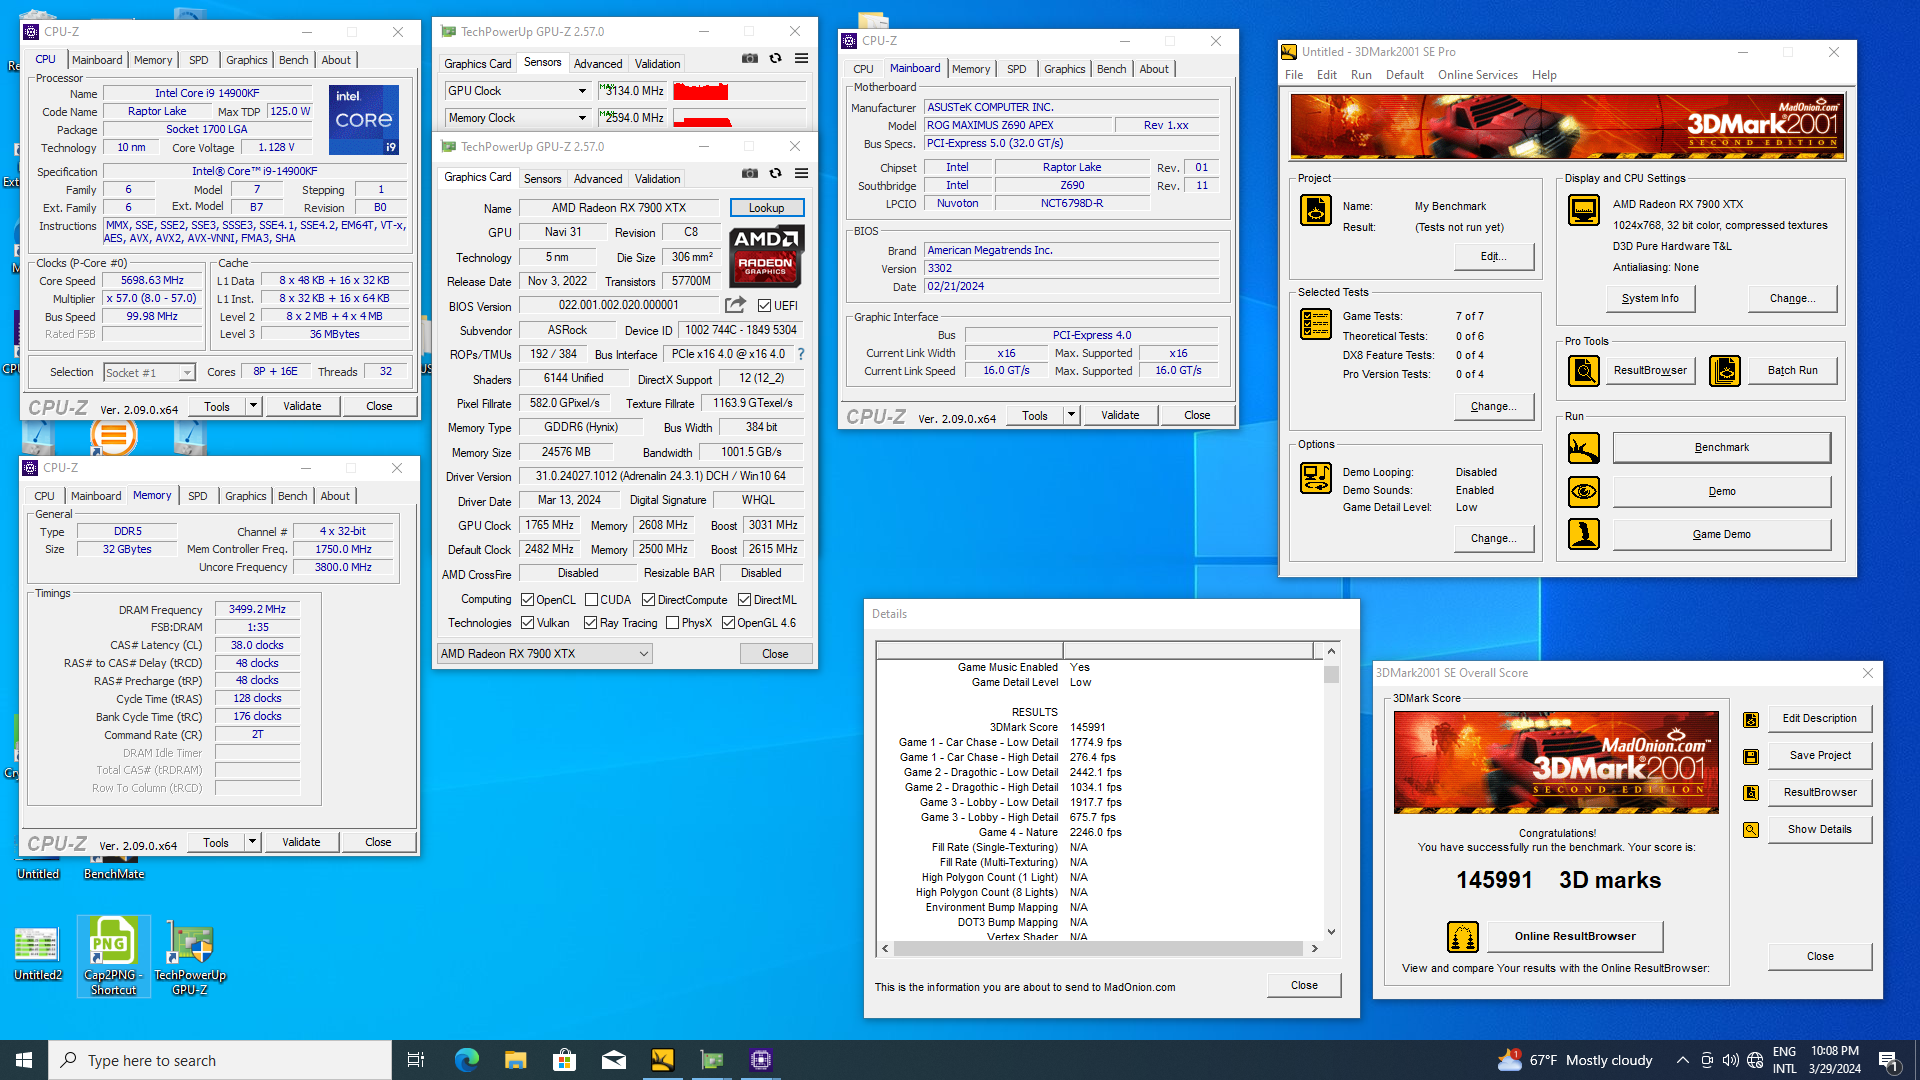Toggle DirectML checkbox in GPU-Z

[744, 600]
